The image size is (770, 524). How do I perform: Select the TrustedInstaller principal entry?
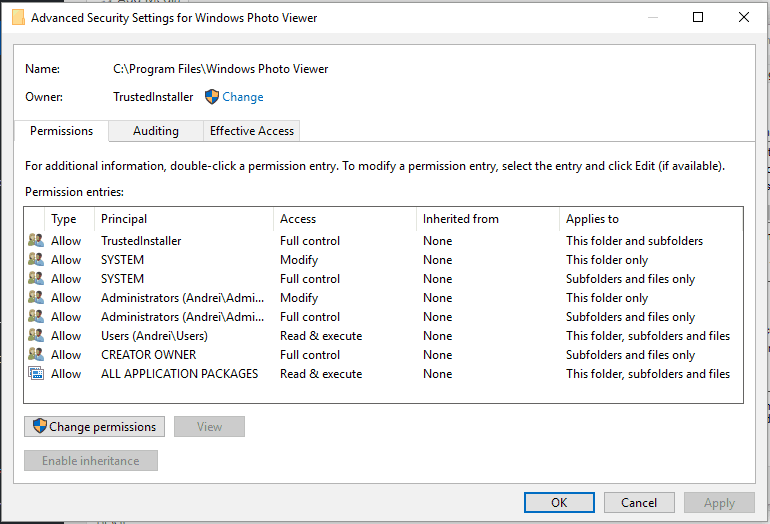pyautogui.click(x=141, y=241)
